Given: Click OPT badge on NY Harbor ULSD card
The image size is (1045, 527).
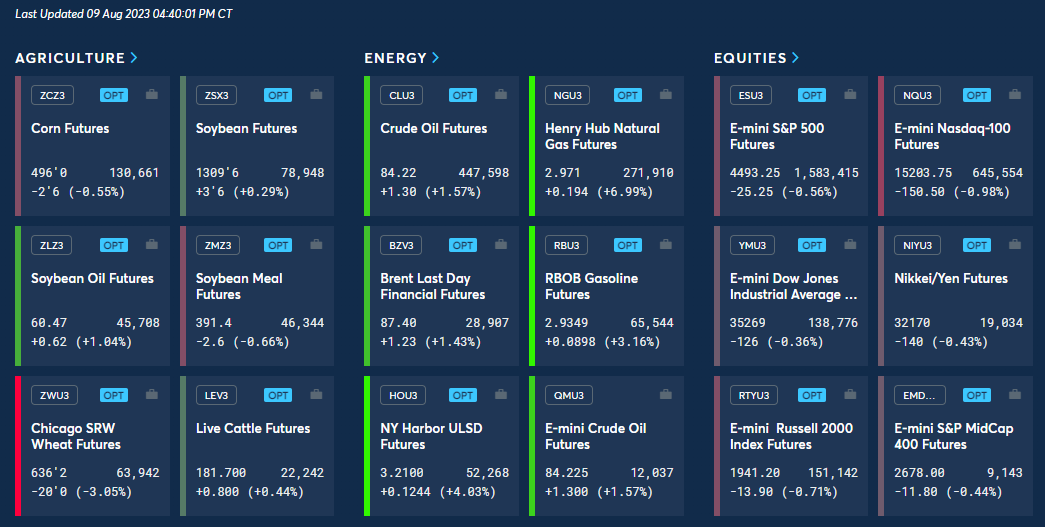Looking at the screenshot, I should point(463,395).
